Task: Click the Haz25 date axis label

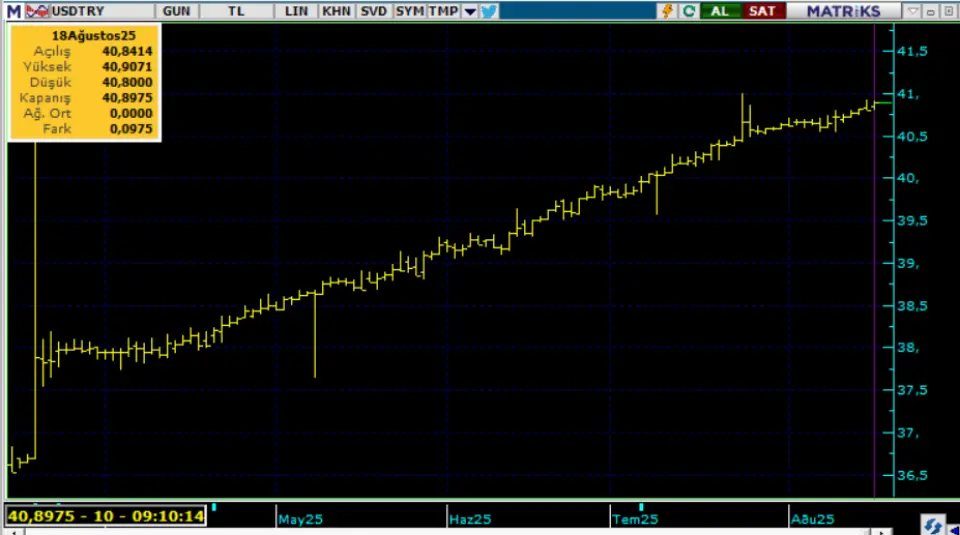Action: coord(470,519)
